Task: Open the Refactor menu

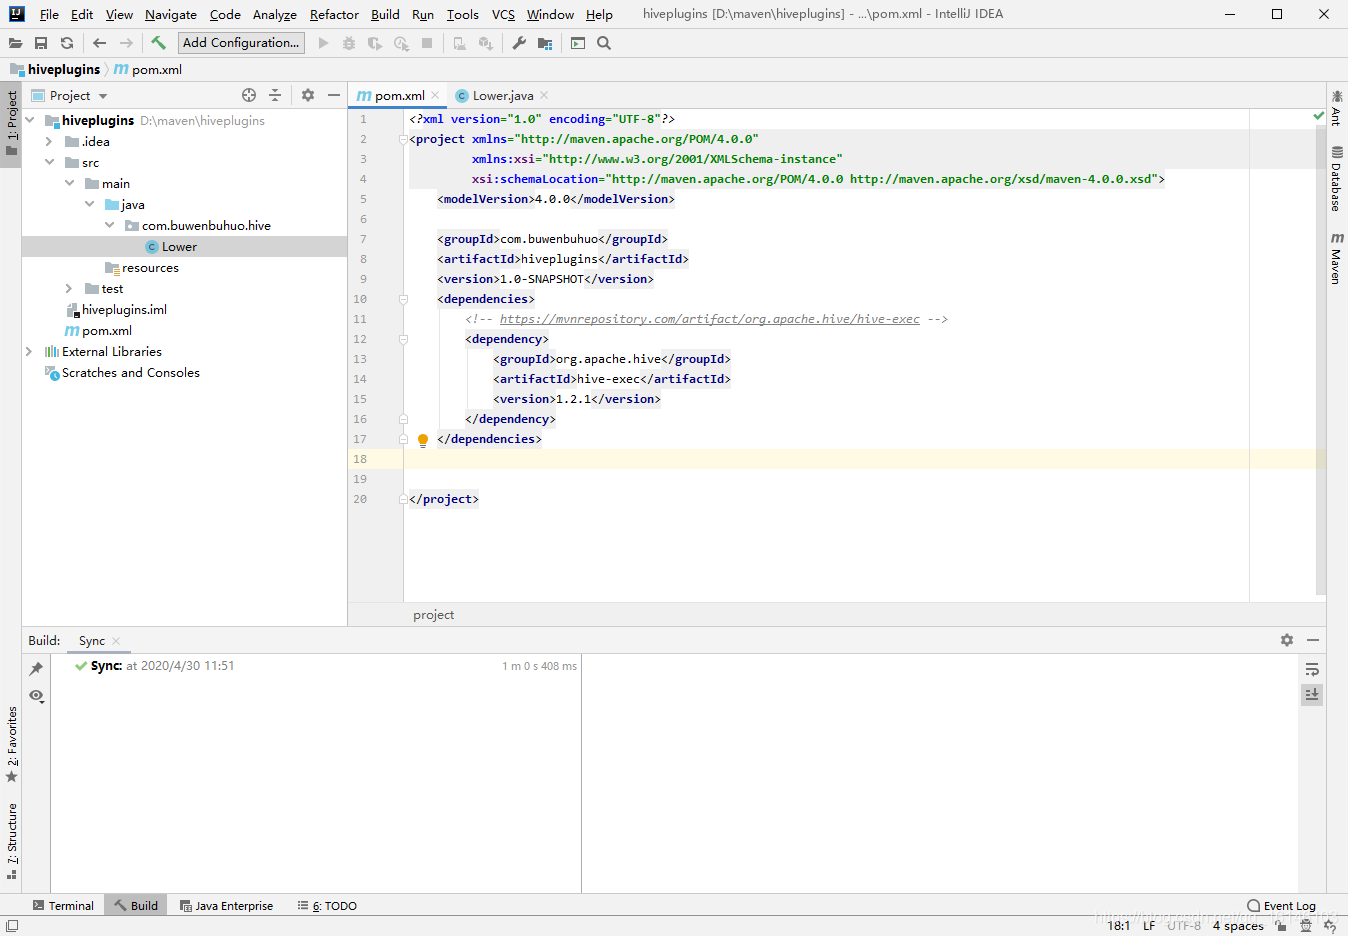Action: [334, 14]
